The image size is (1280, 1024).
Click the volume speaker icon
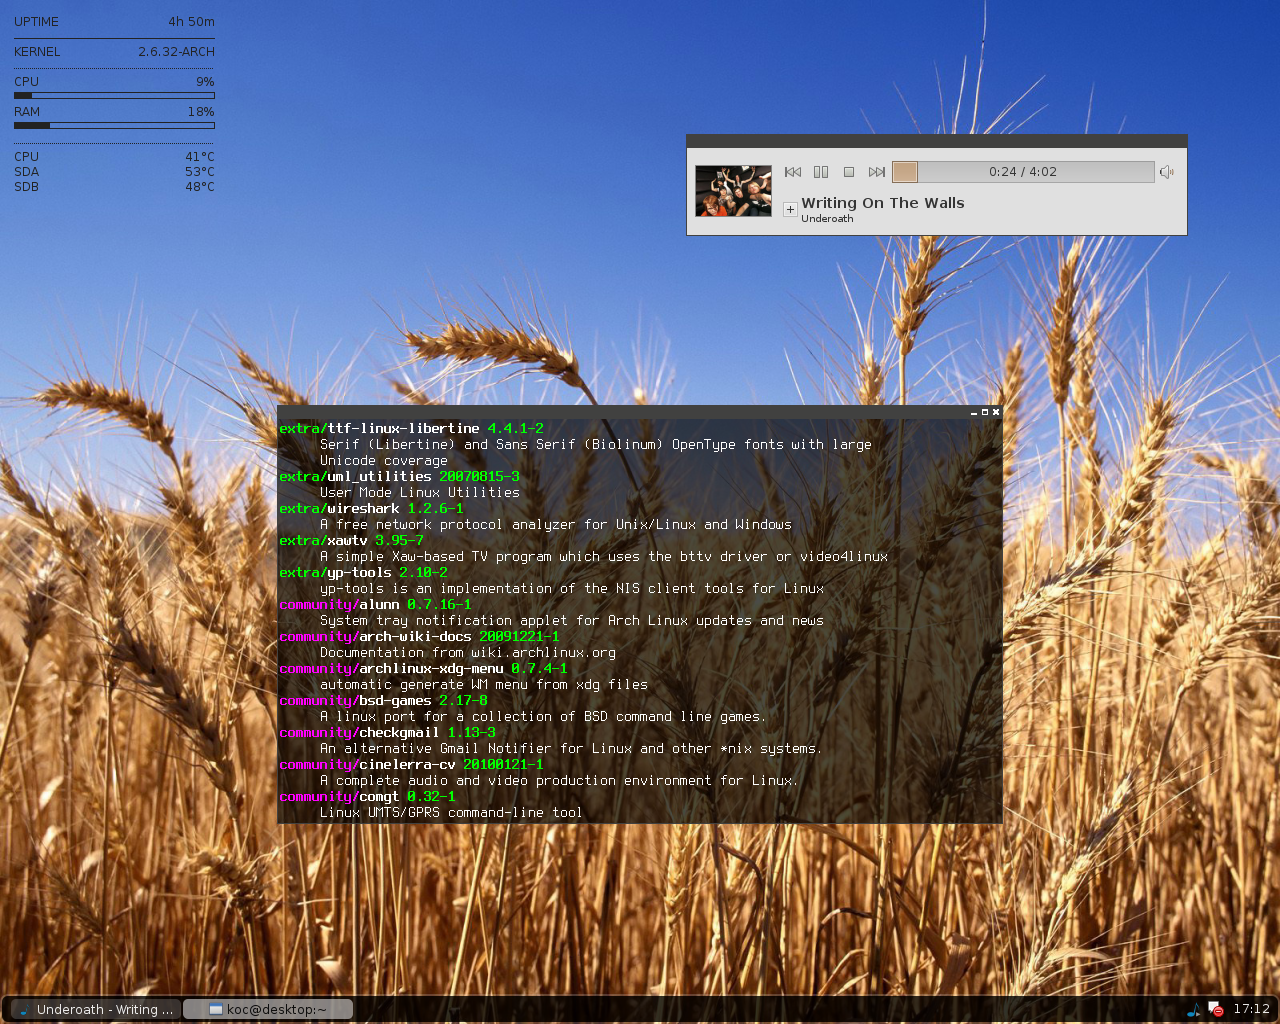(1166, 172)
